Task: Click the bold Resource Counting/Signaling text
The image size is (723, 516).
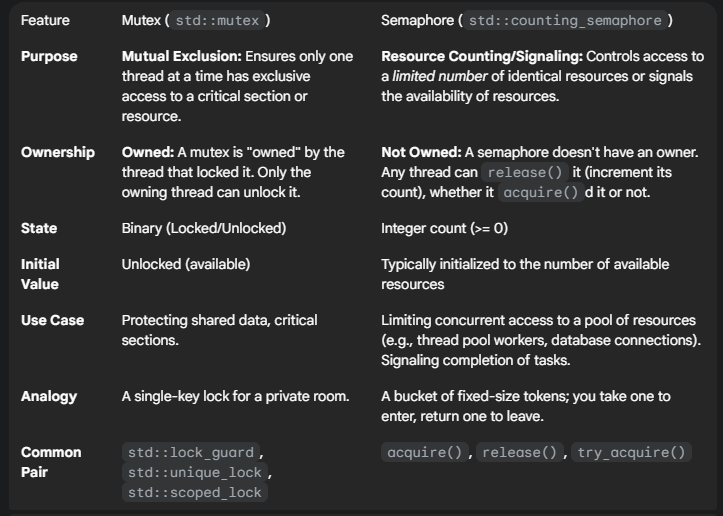Action: 477,56
